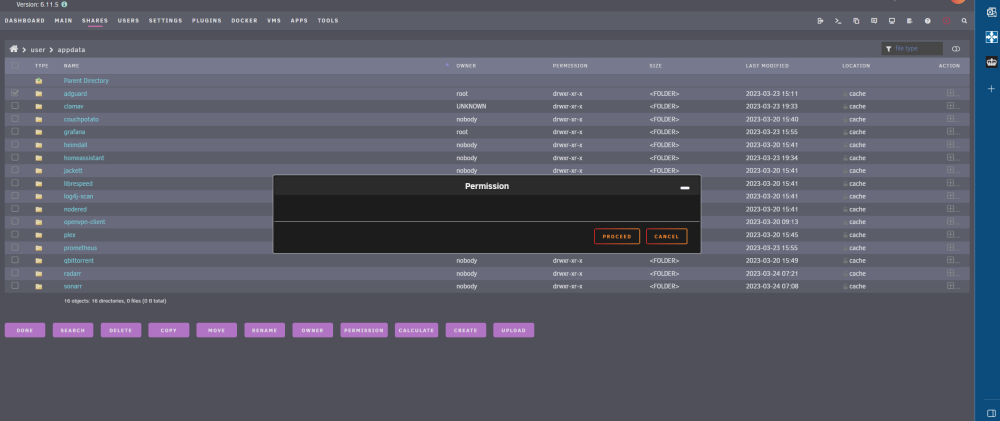Click the sidebar layout icon at bottom
The width and height of the screenshot is (1000, 421).
tap(991, 413)
